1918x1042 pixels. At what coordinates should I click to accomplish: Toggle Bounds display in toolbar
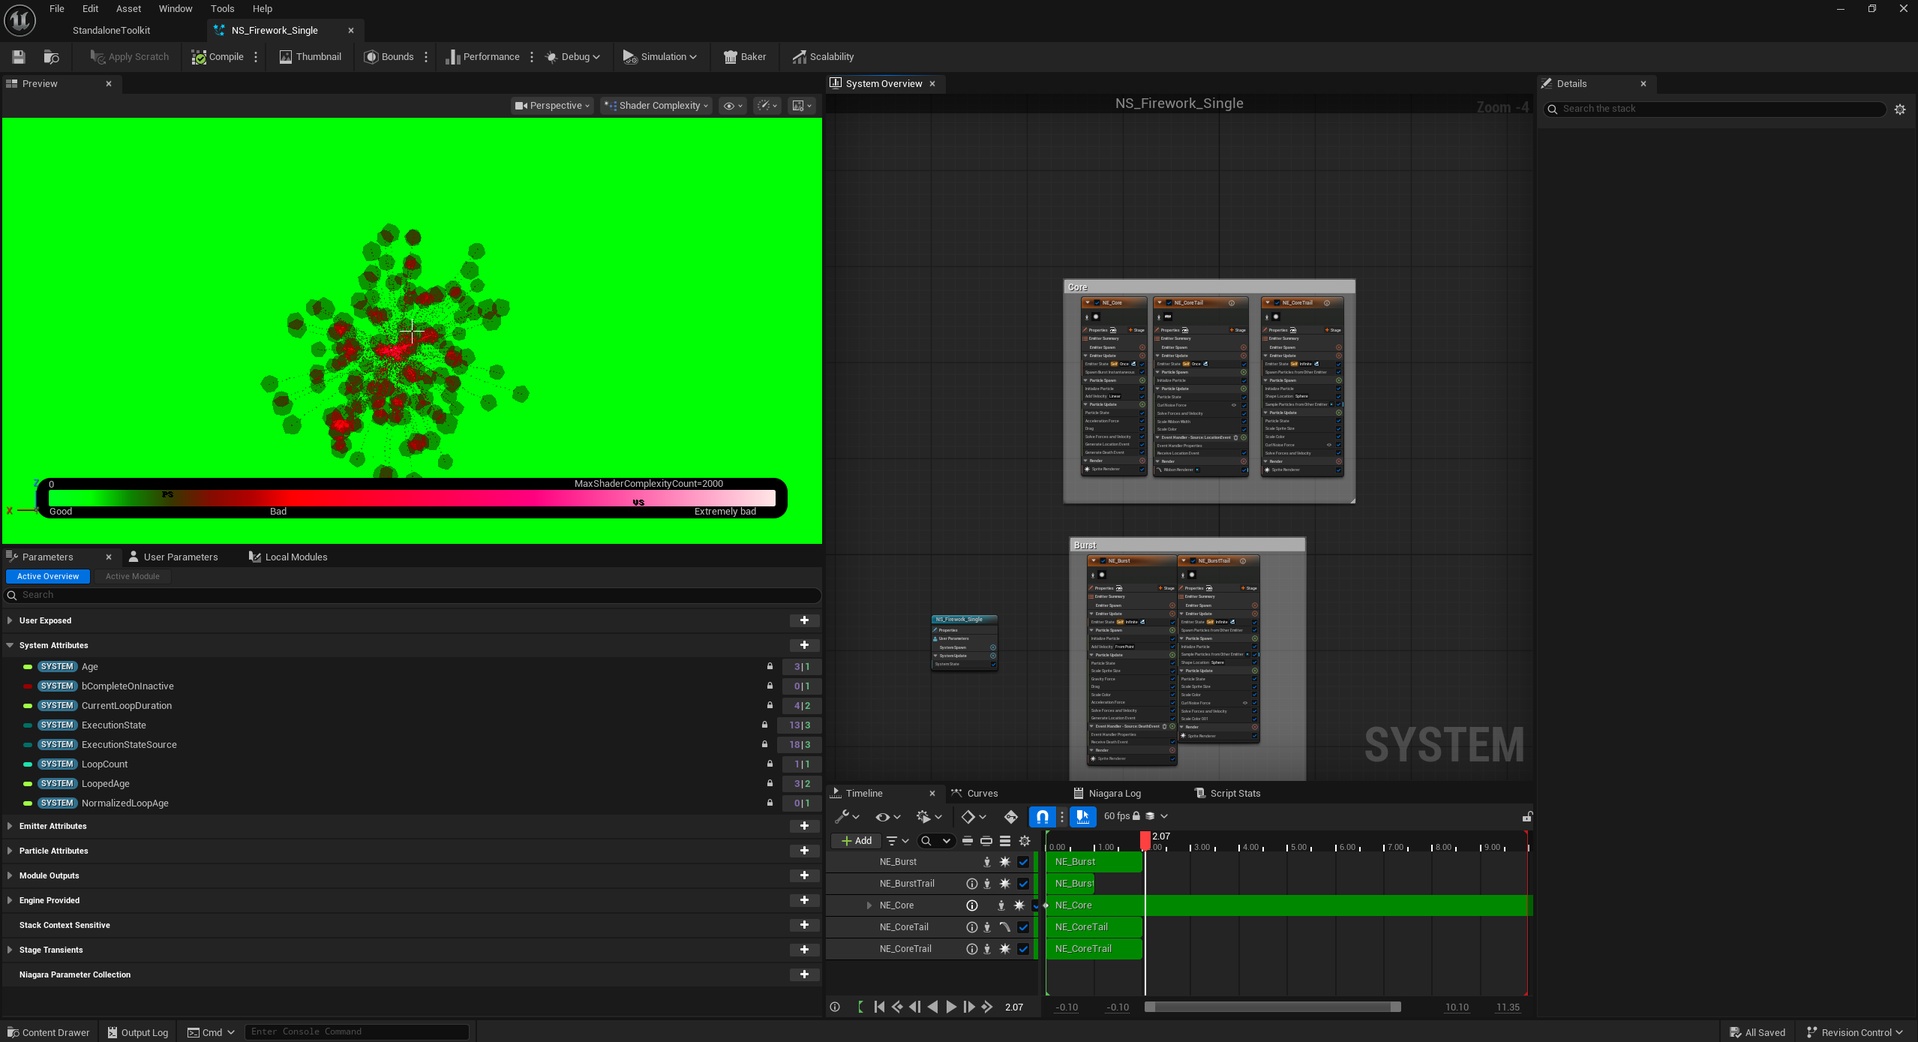(389, 57)
